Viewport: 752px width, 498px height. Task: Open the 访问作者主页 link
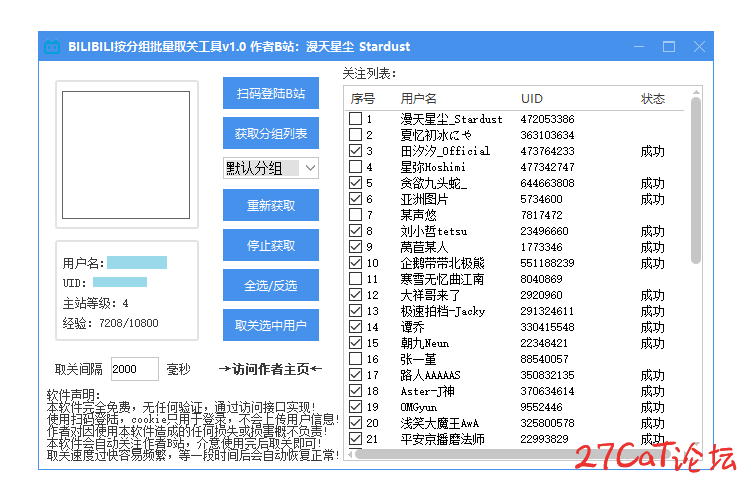pos(270,369)
